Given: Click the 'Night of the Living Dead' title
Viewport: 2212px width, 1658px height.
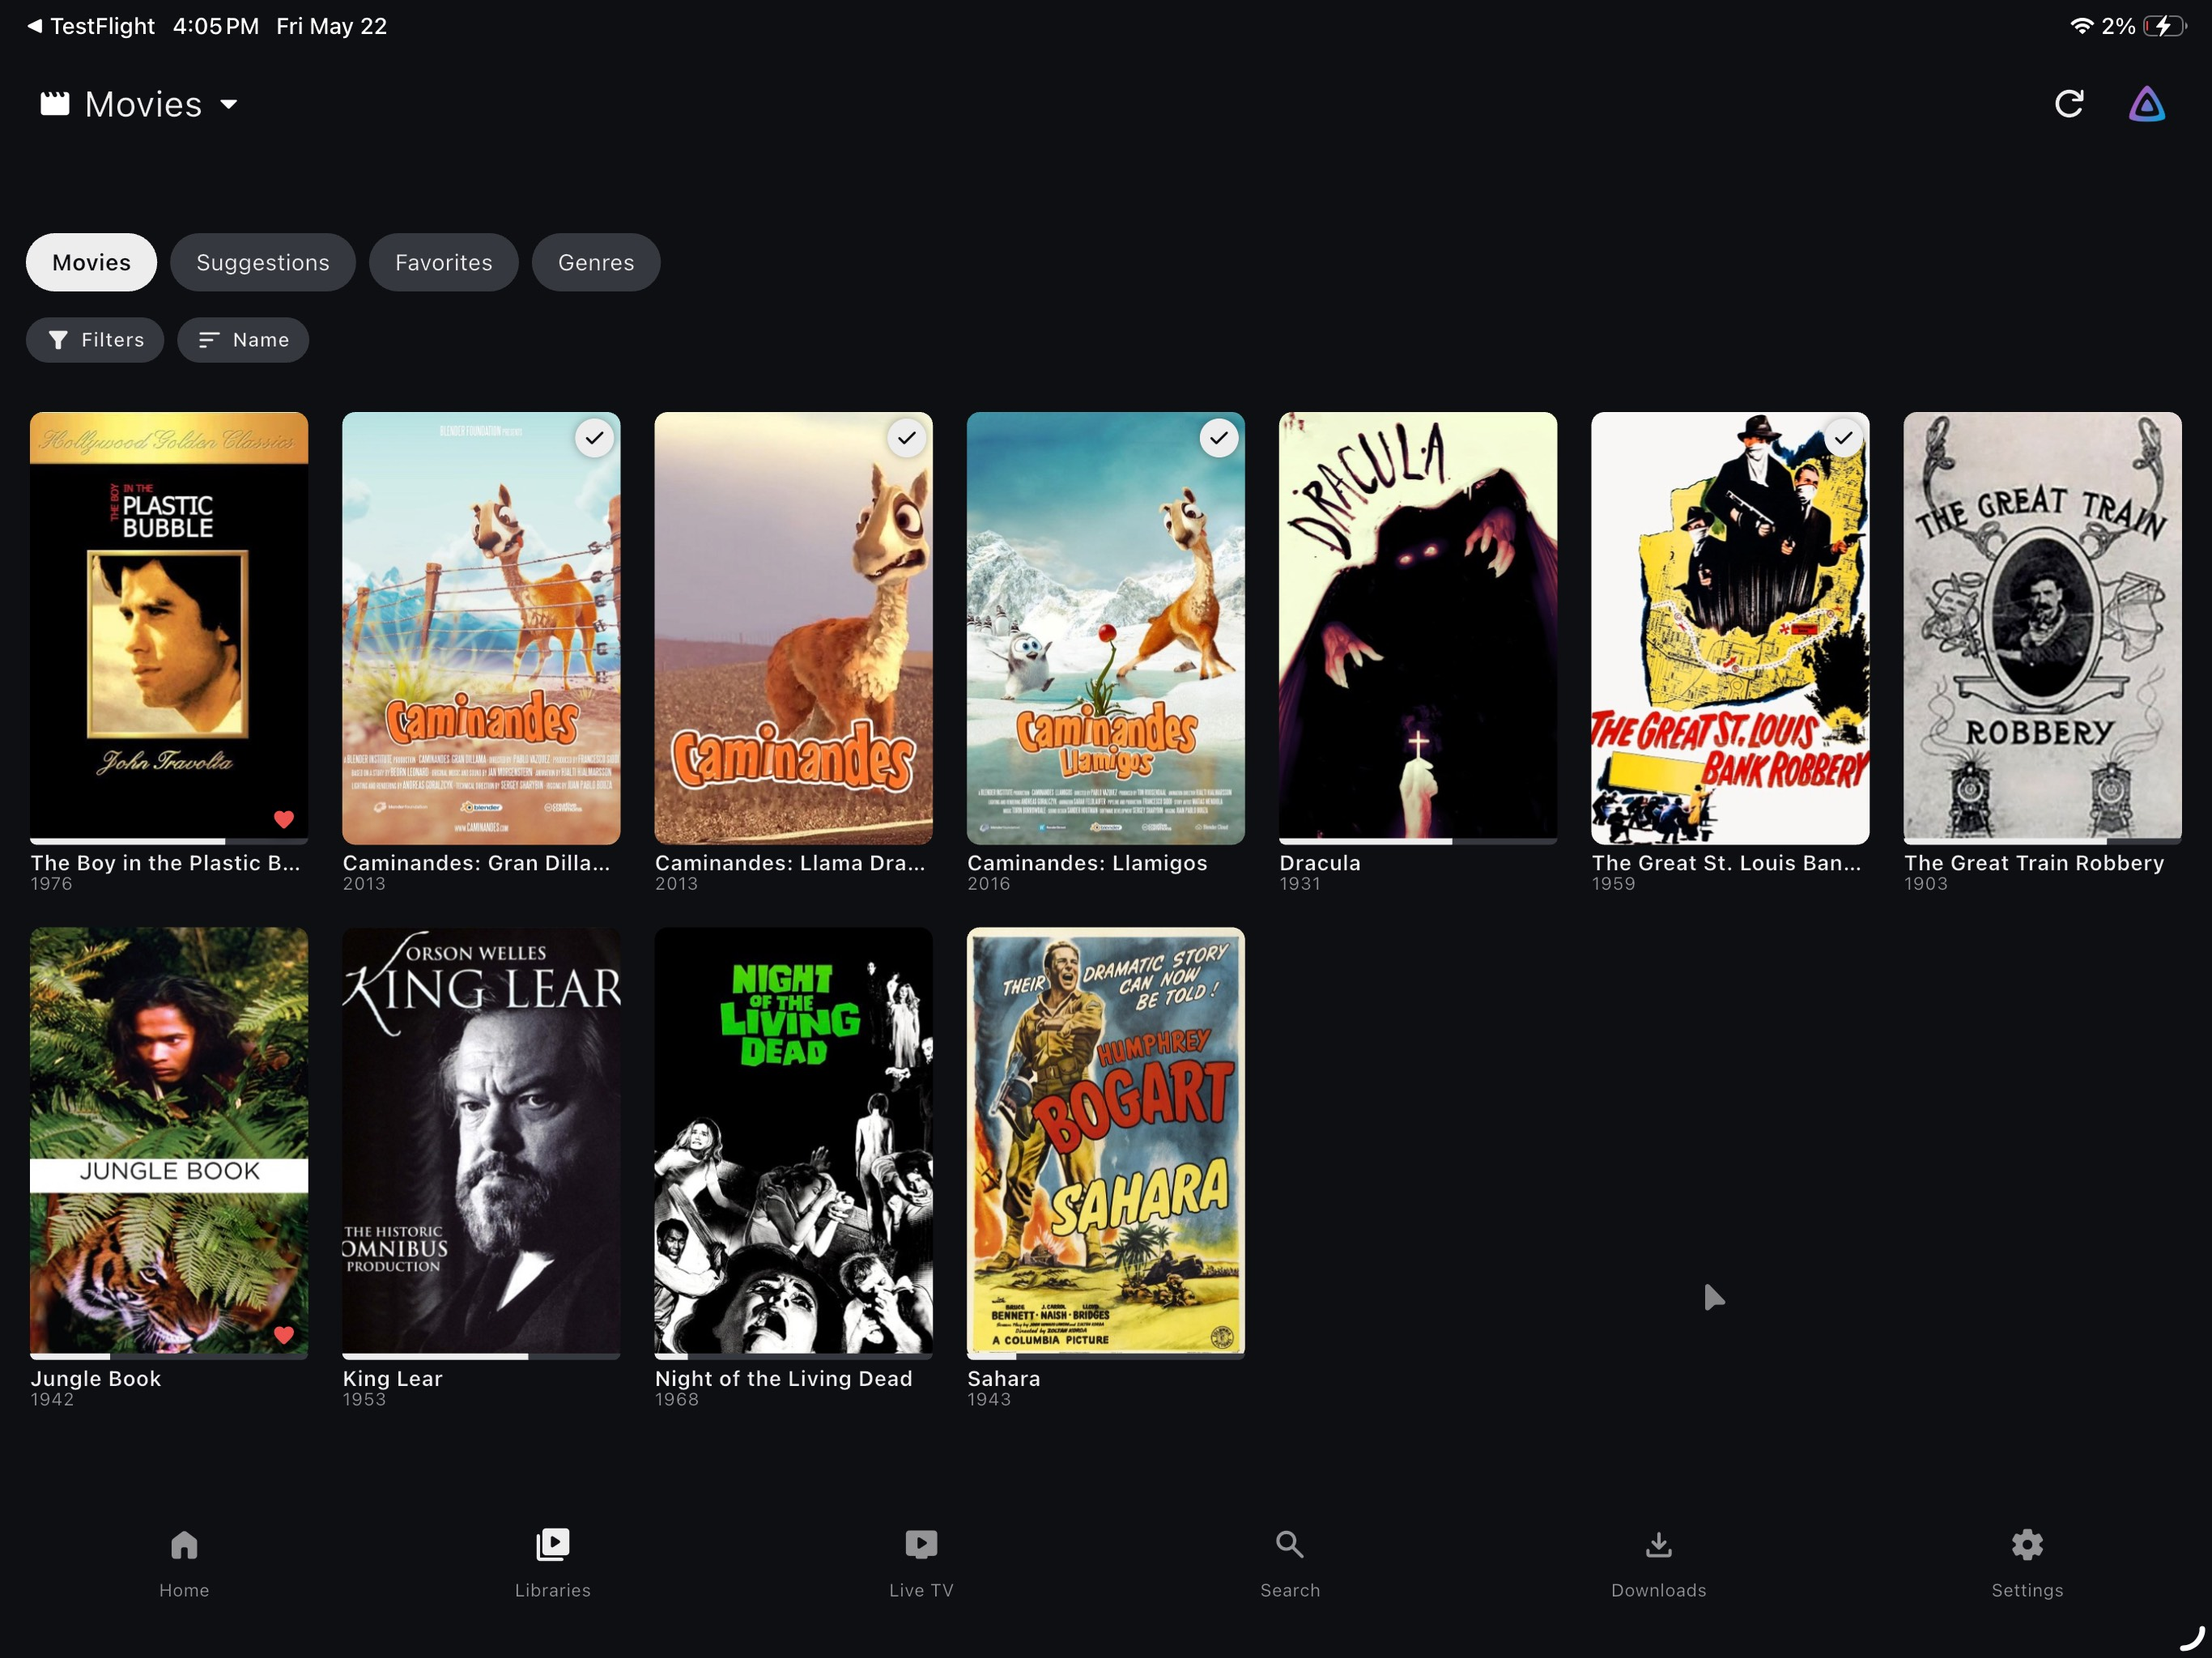Looking at the screenshot, I should click(784, 1378).
